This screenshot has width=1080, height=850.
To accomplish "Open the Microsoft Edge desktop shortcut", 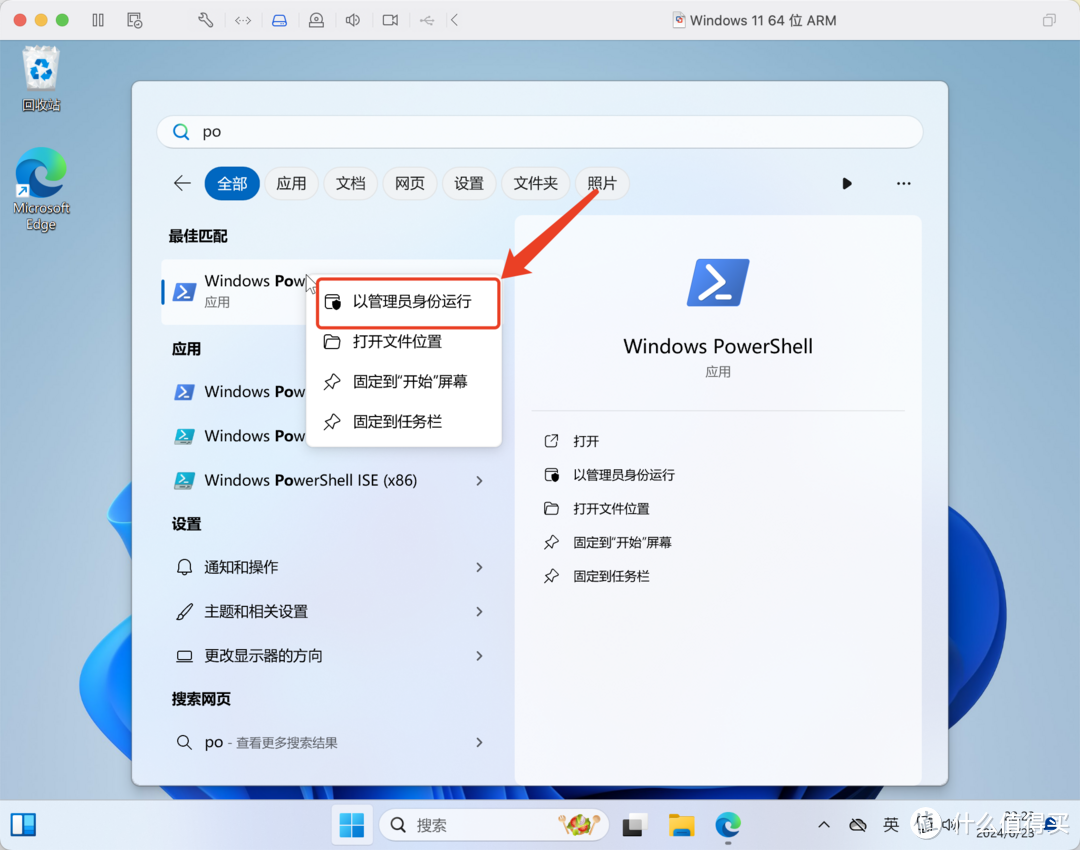I will pos(41,189).
